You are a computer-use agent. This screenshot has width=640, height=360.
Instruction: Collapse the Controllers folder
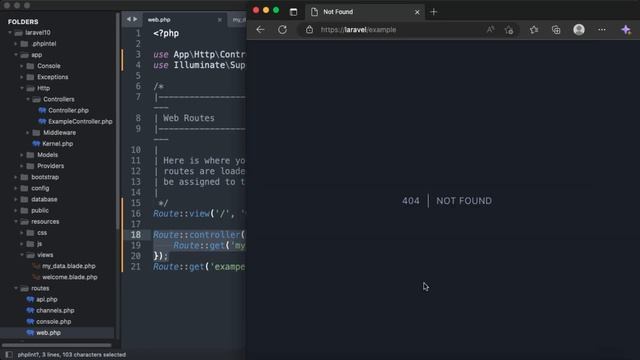pos(28,99)
